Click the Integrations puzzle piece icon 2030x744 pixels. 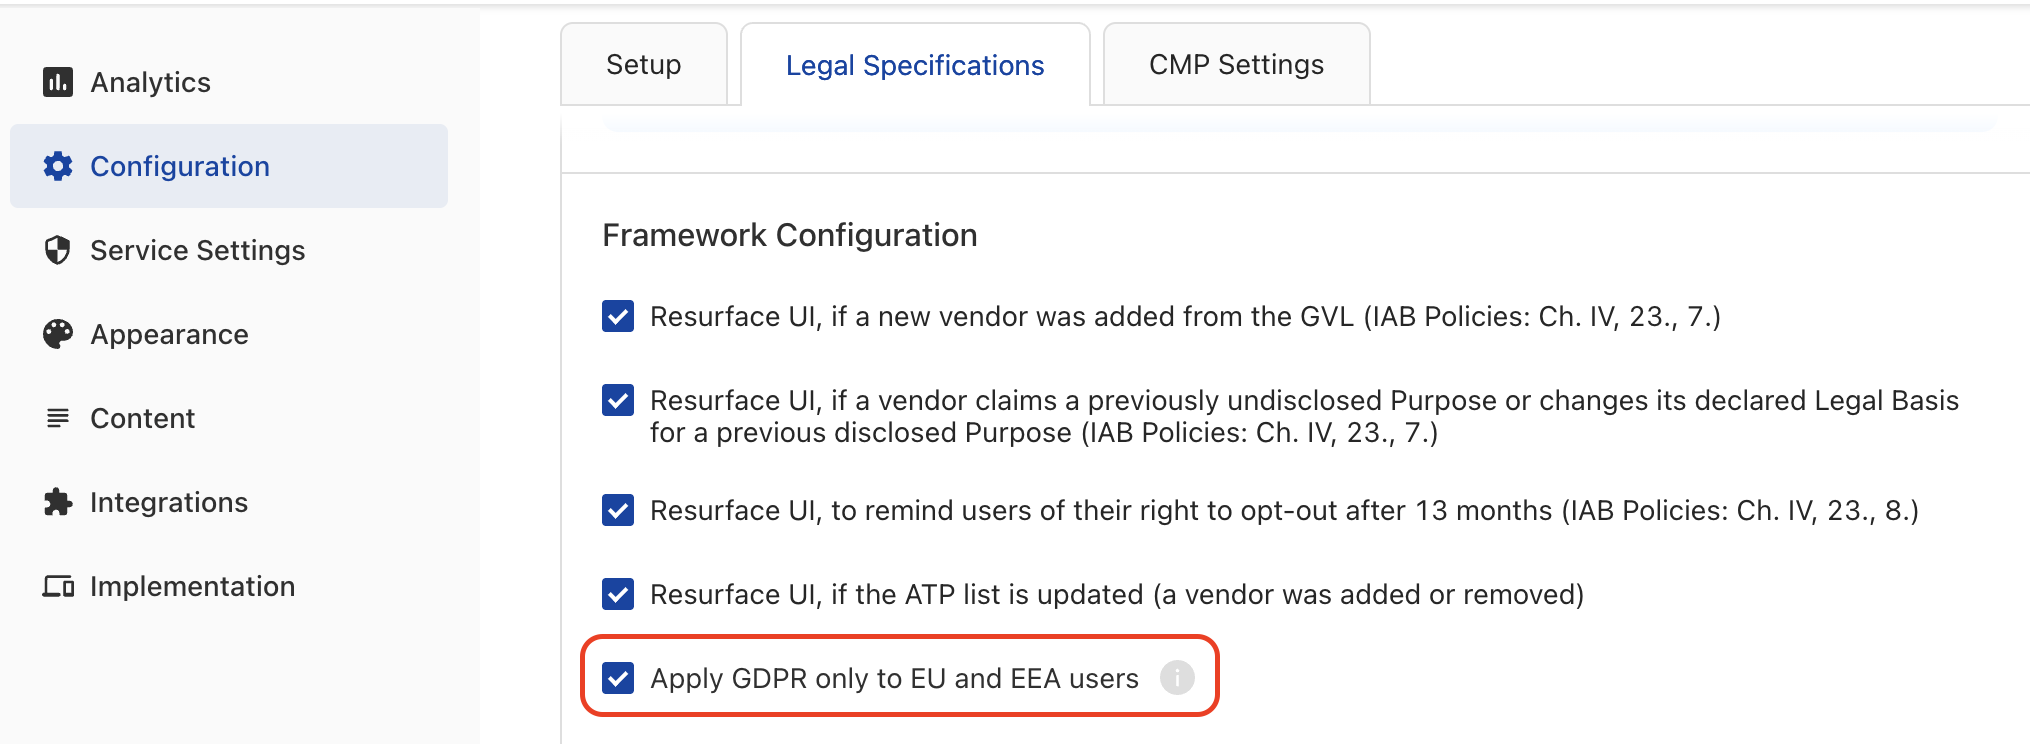(x=58, y=502)
